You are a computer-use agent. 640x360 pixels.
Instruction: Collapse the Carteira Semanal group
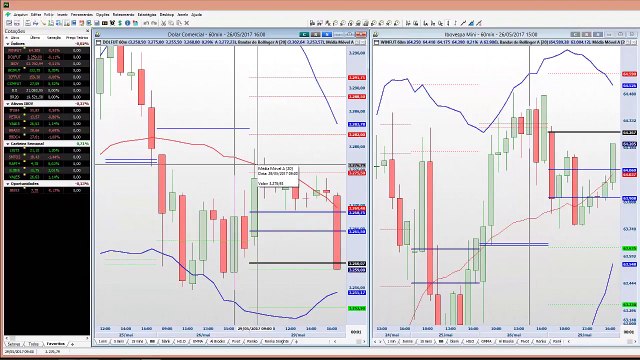point(8,144)
